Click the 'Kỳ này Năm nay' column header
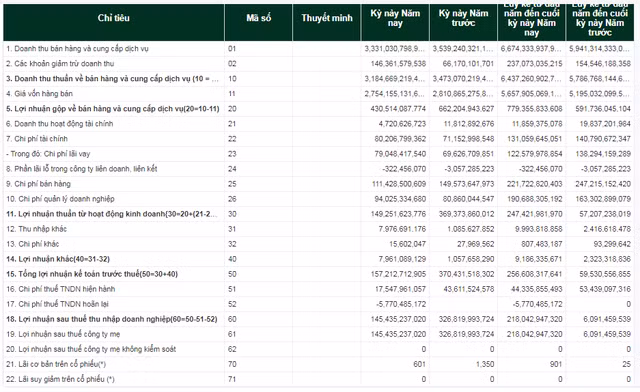This screenshot has height=392, width=640. 395,22
